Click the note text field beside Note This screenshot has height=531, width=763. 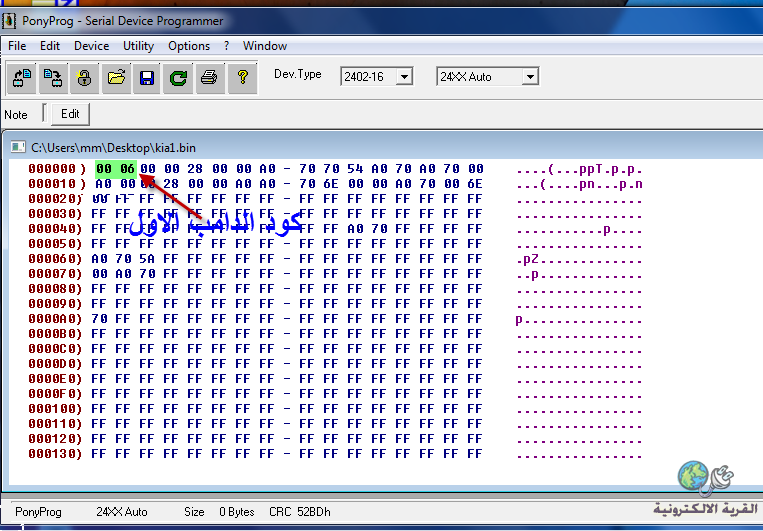pyautogui.click(x=45, y=114)
